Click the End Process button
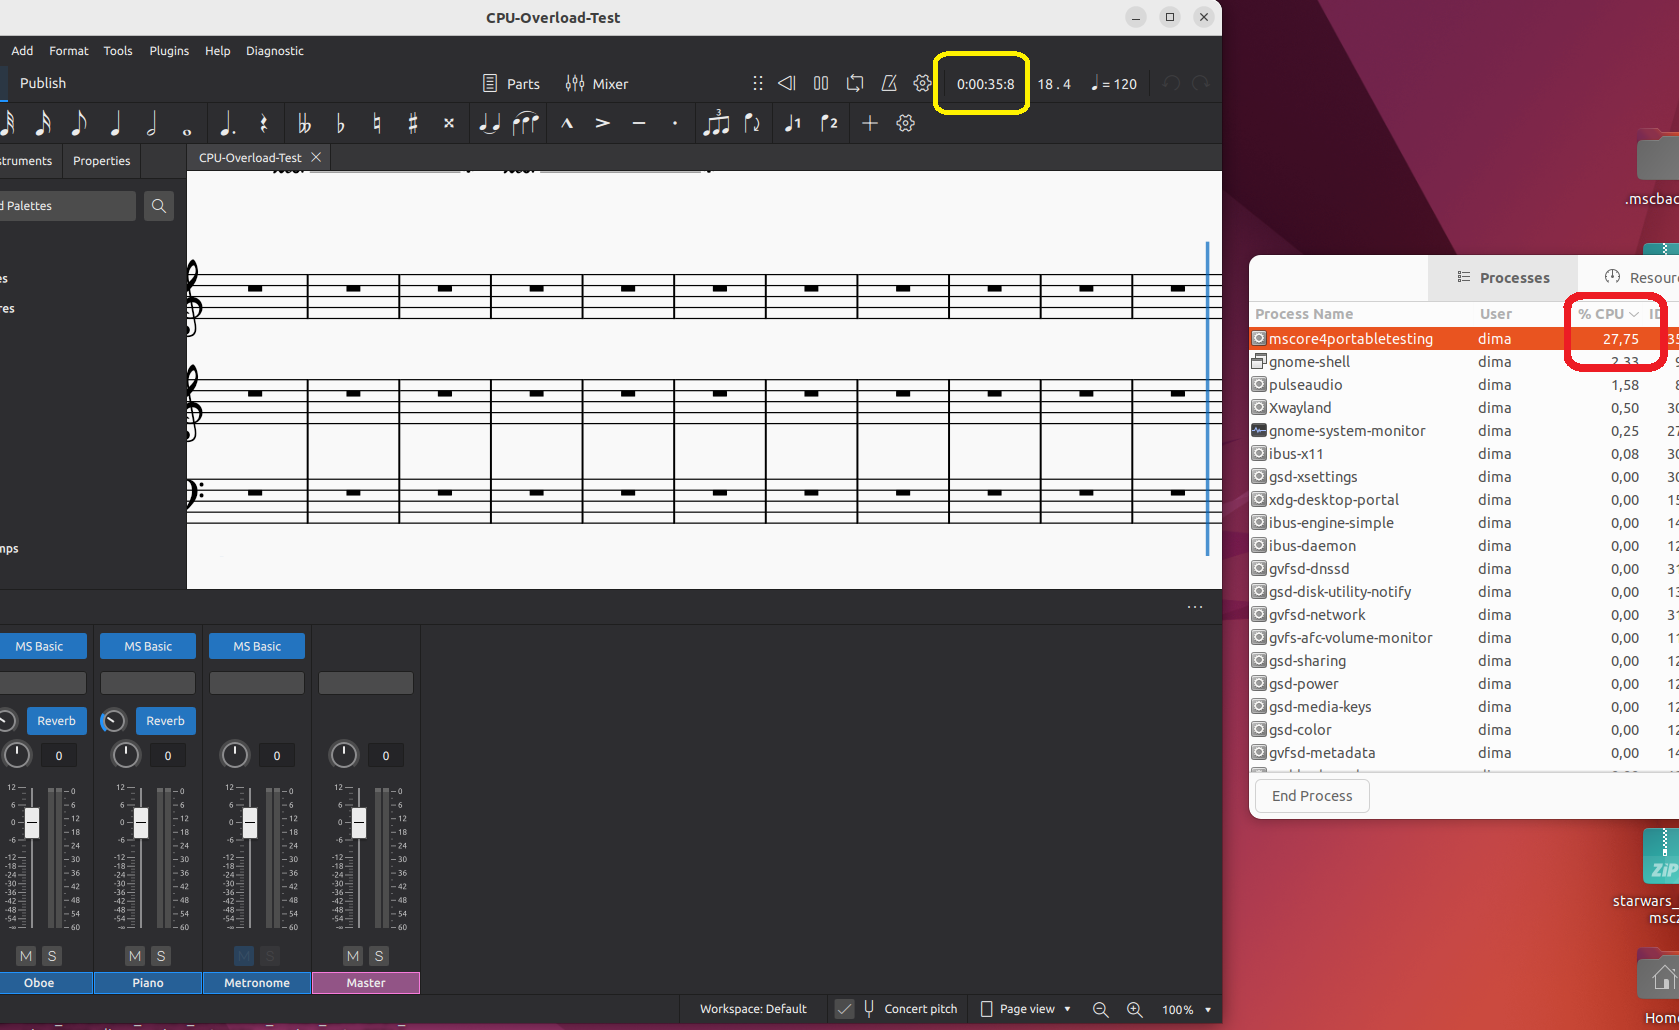Image resolution: width=1679 pixels, height=1030 pixels. pyautogui.click(x=1311, y=795)
